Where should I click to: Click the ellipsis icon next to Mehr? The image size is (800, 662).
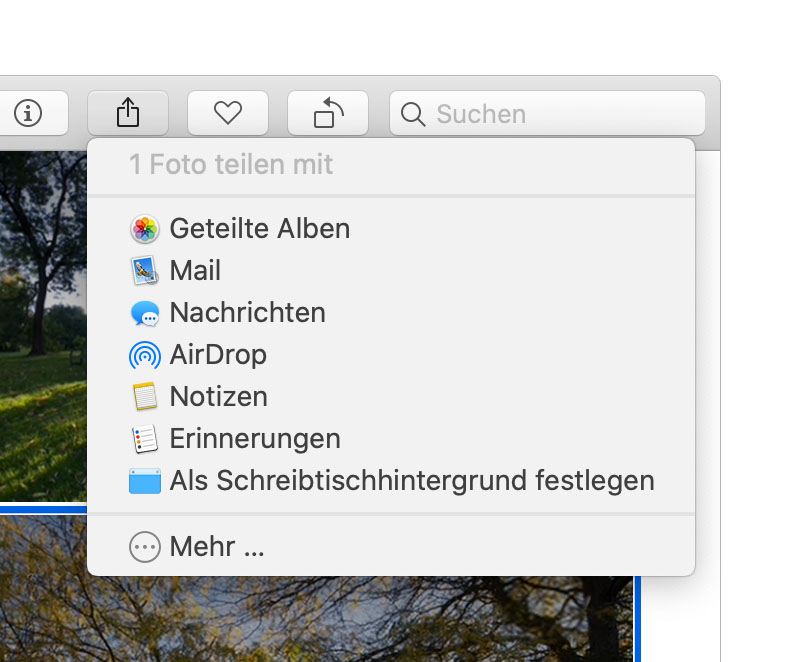click(x=145, y=547)
